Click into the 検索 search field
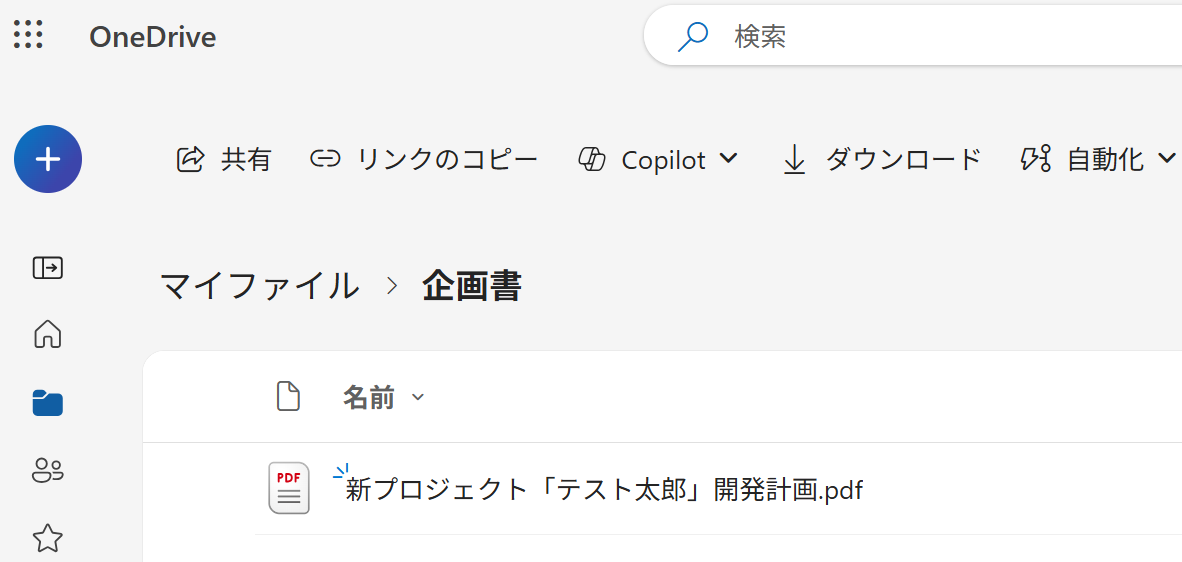The width and height of the screenshot is (1182, 562). click(x=900, y=37)
